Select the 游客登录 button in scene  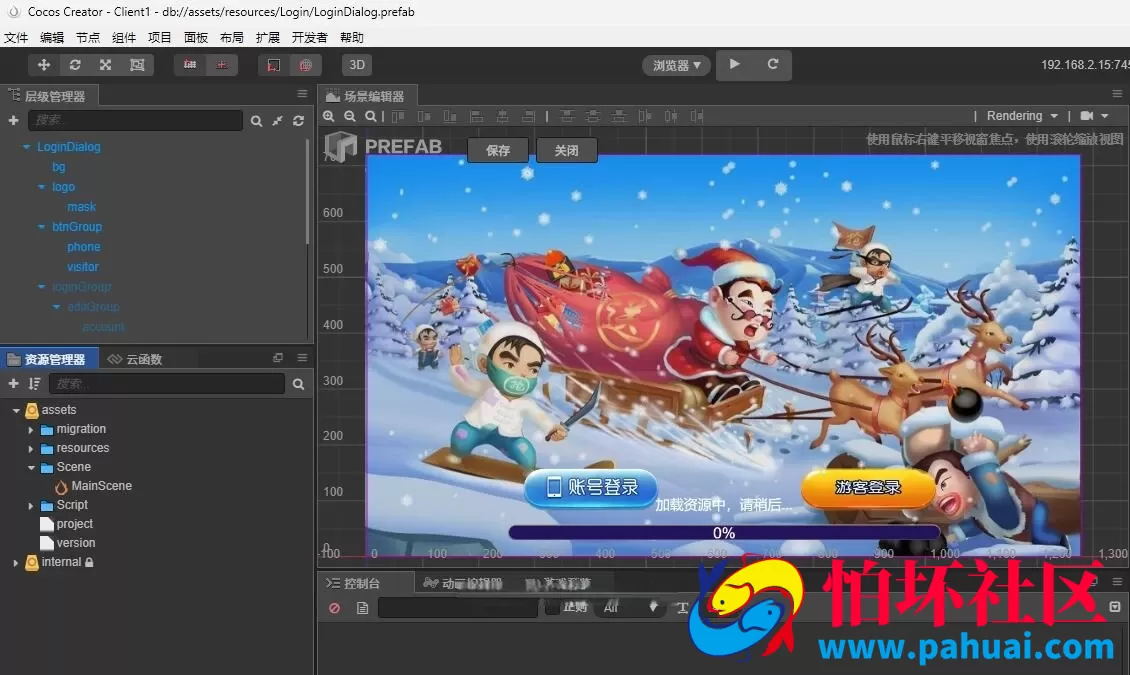[x=868, y=488]
